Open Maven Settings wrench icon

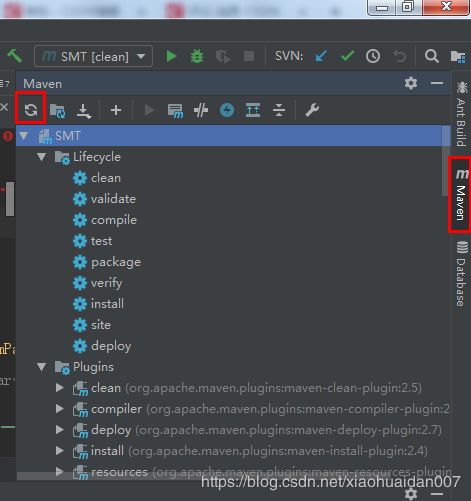coord(312,110)
